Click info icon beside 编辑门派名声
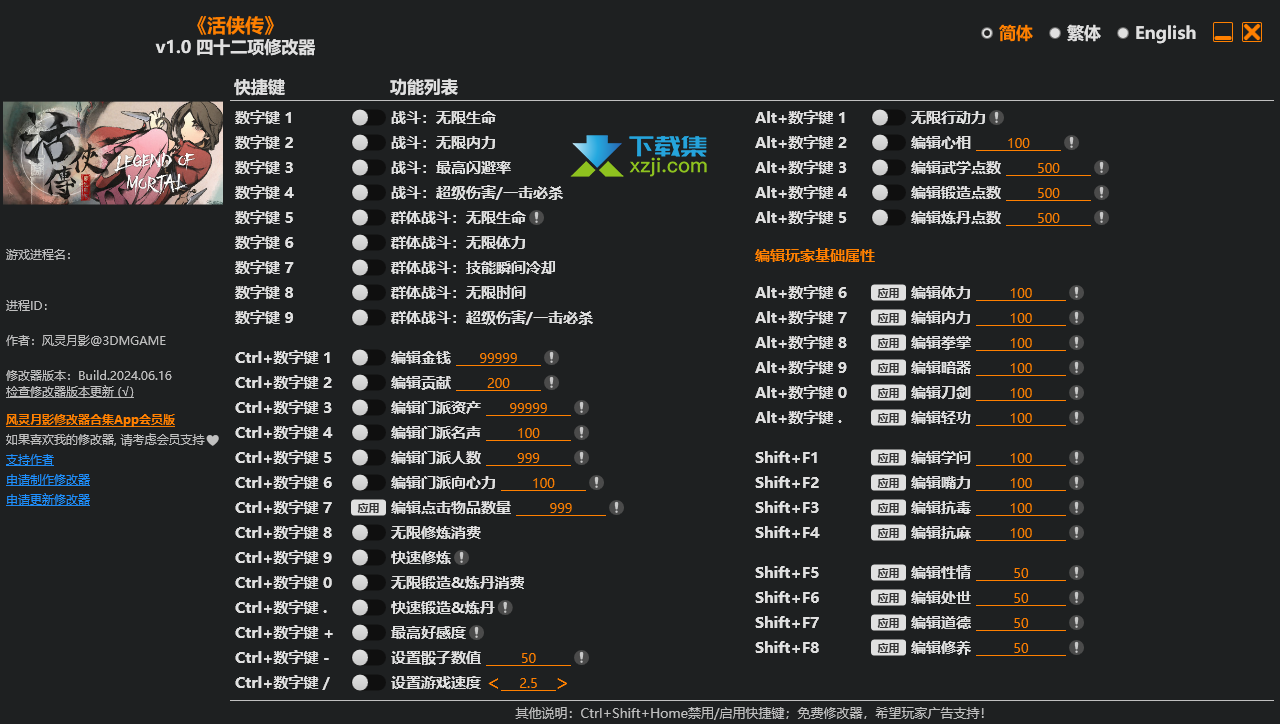Screen dimensions: 1280x724 pos(581,433)
